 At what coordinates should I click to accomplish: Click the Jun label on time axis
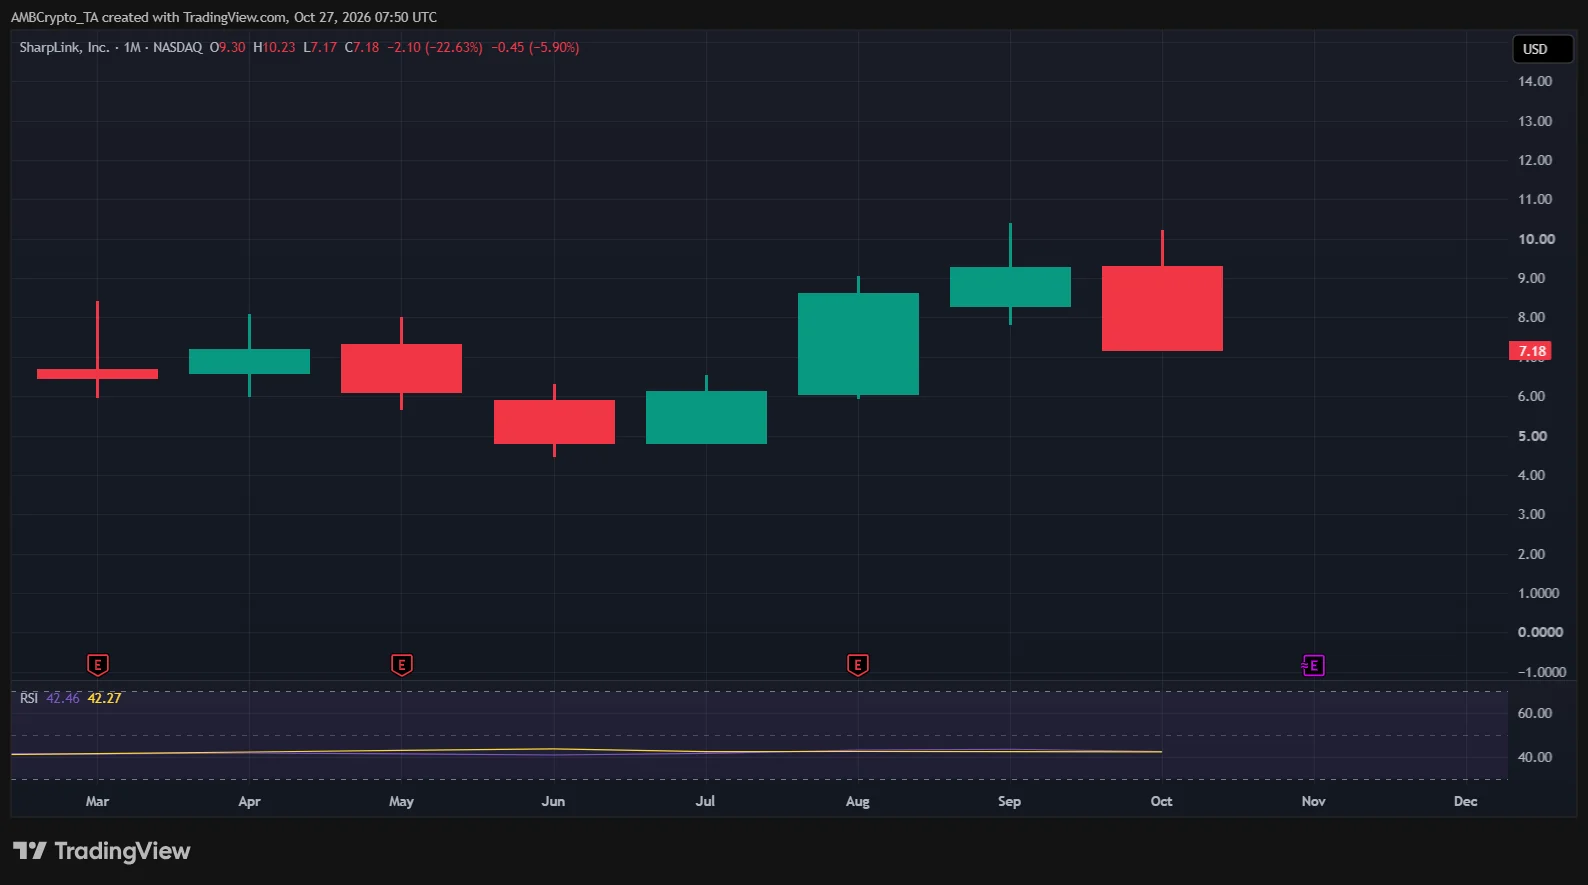(x=553, y=801)
